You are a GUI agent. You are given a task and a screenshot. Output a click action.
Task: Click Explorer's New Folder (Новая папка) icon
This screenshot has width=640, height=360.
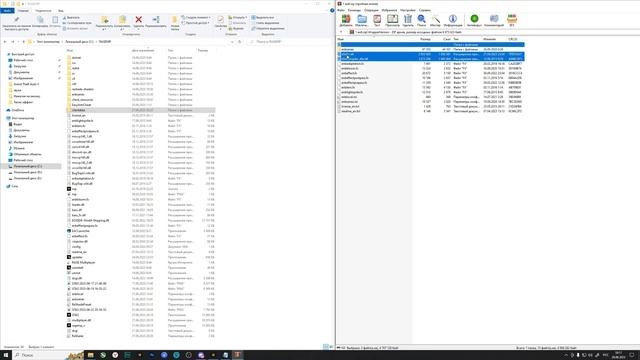click(x=175, y=23)
